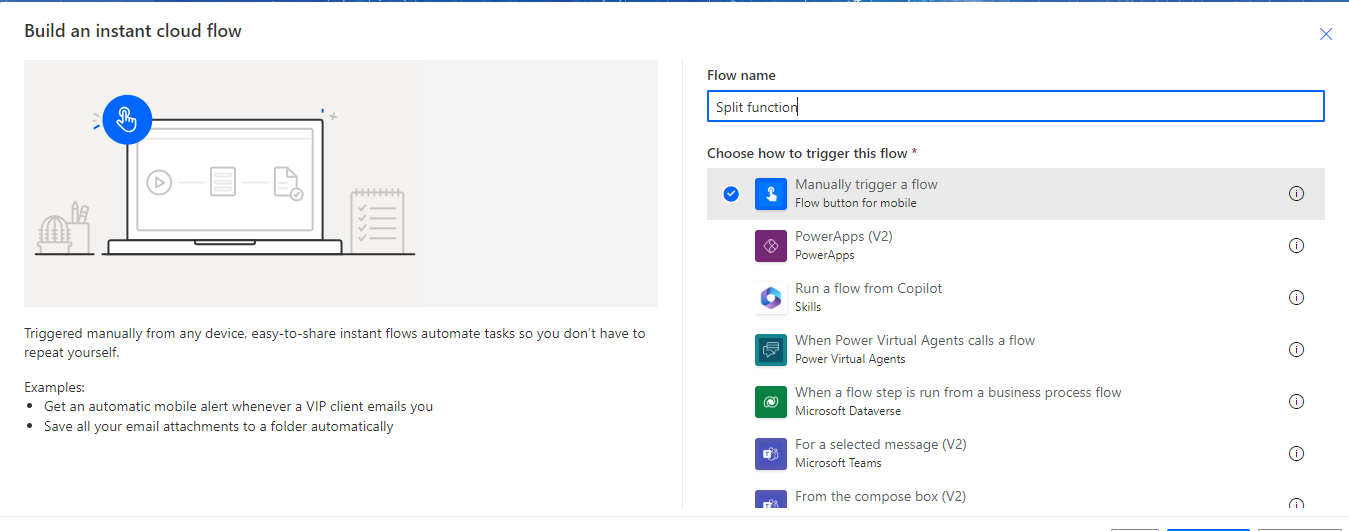Click the PowerApps (V2) purple icon
1349x531 pixels.
pyautogui.click(x=771, y=246)
